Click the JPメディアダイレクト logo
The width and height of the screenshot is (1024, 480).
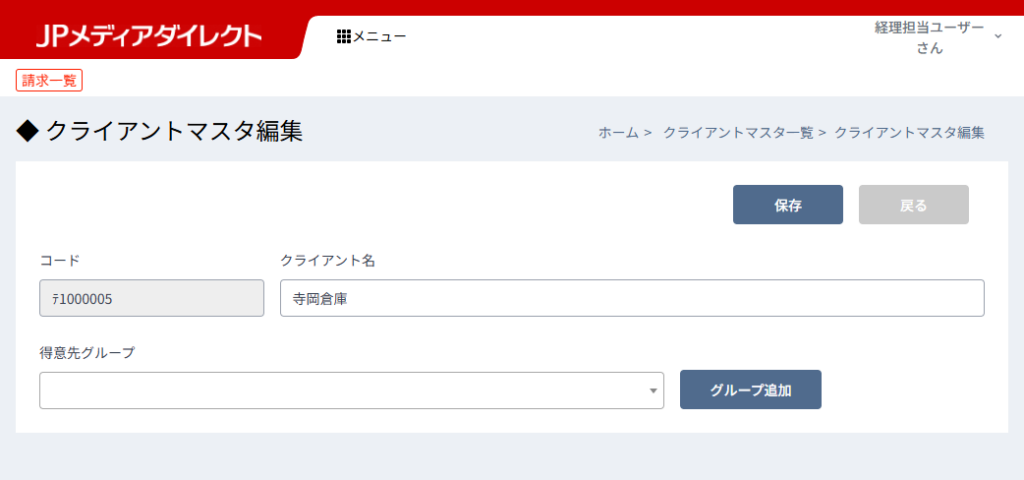148,37
